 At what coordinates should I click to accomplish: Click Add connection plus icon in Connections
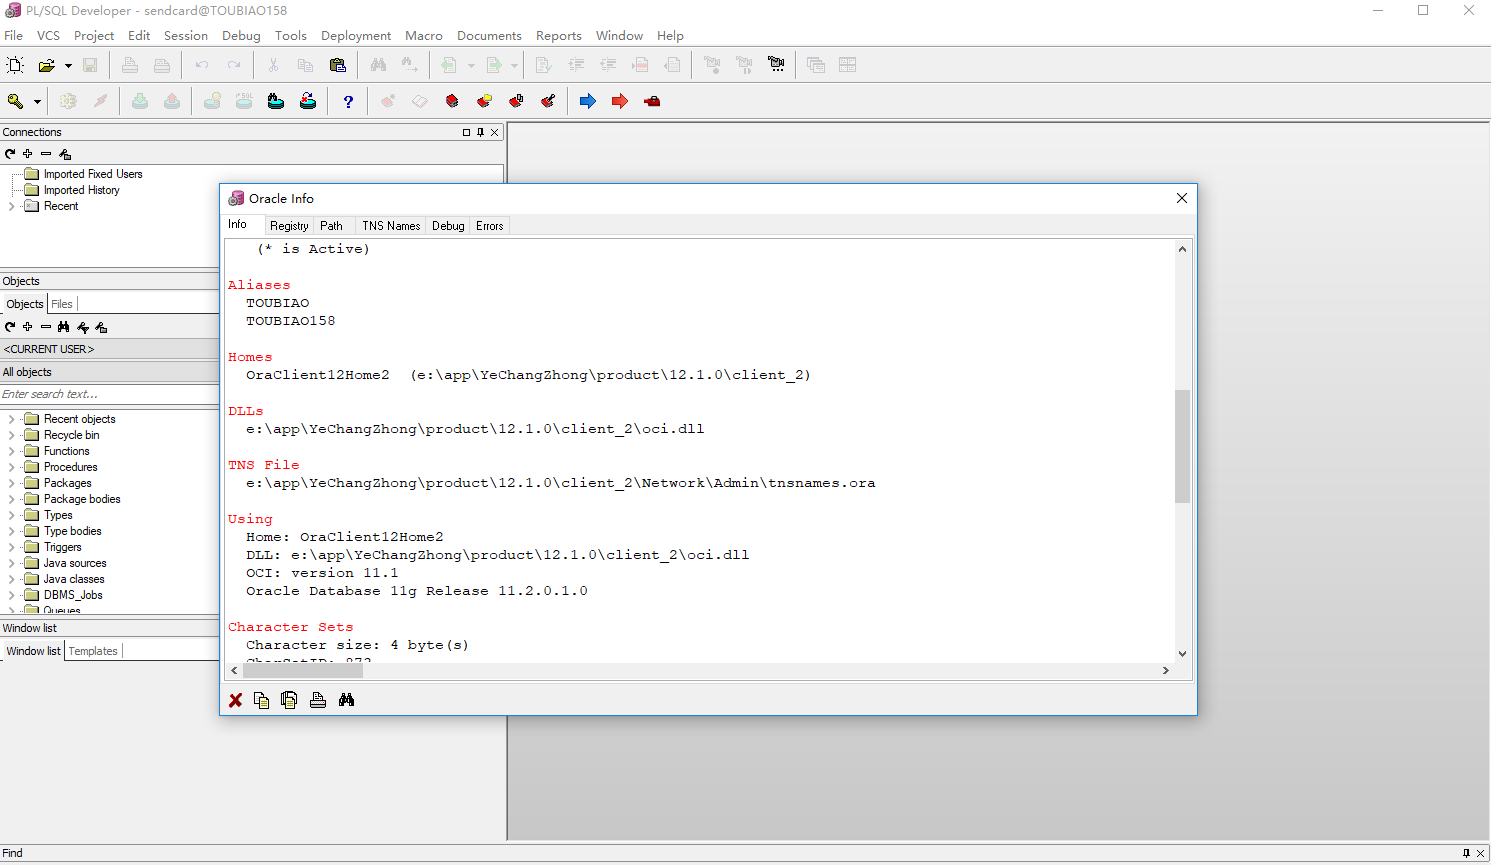tap(28, 154)
